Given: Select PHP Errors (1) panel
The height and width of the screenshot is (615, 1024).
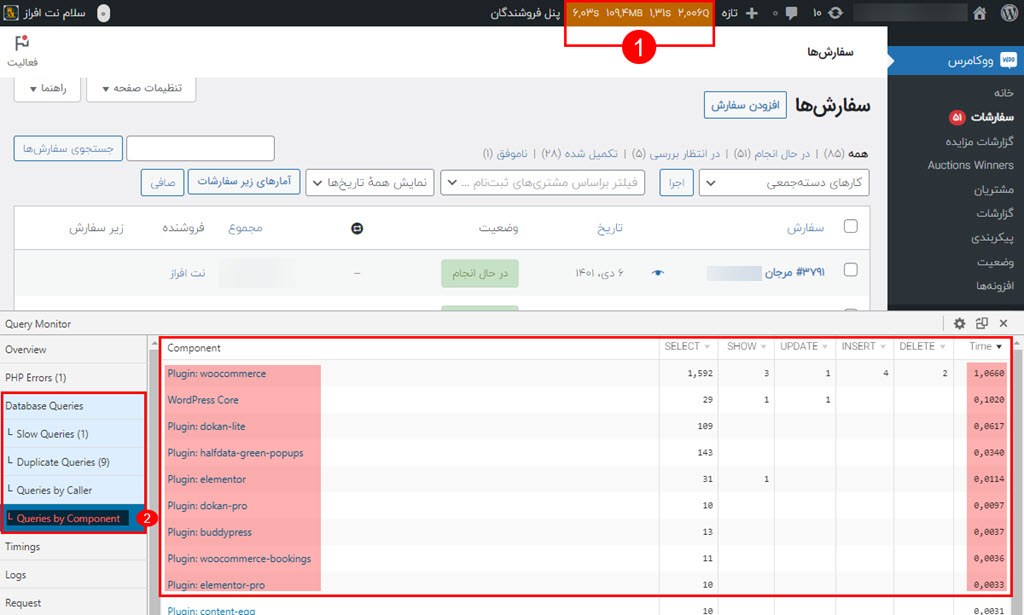Looking at the screenshot, I should coord(73,377).
